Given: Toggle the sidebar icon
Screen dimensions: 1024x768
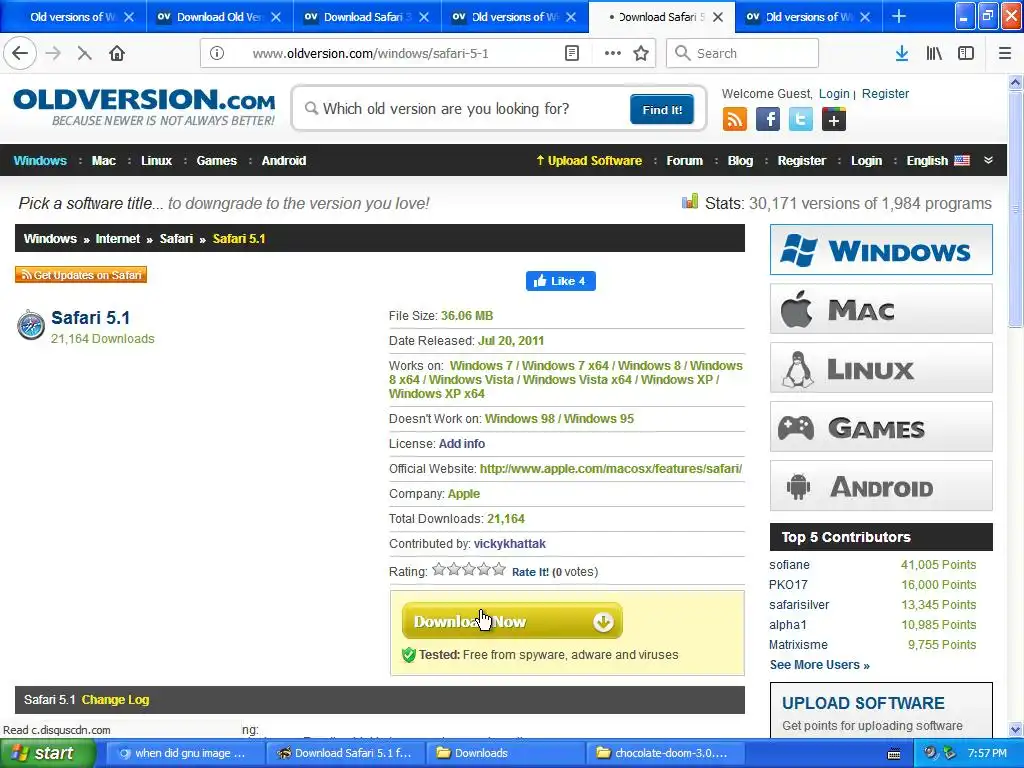Looking at the screenshot, I should click(966, 54).
